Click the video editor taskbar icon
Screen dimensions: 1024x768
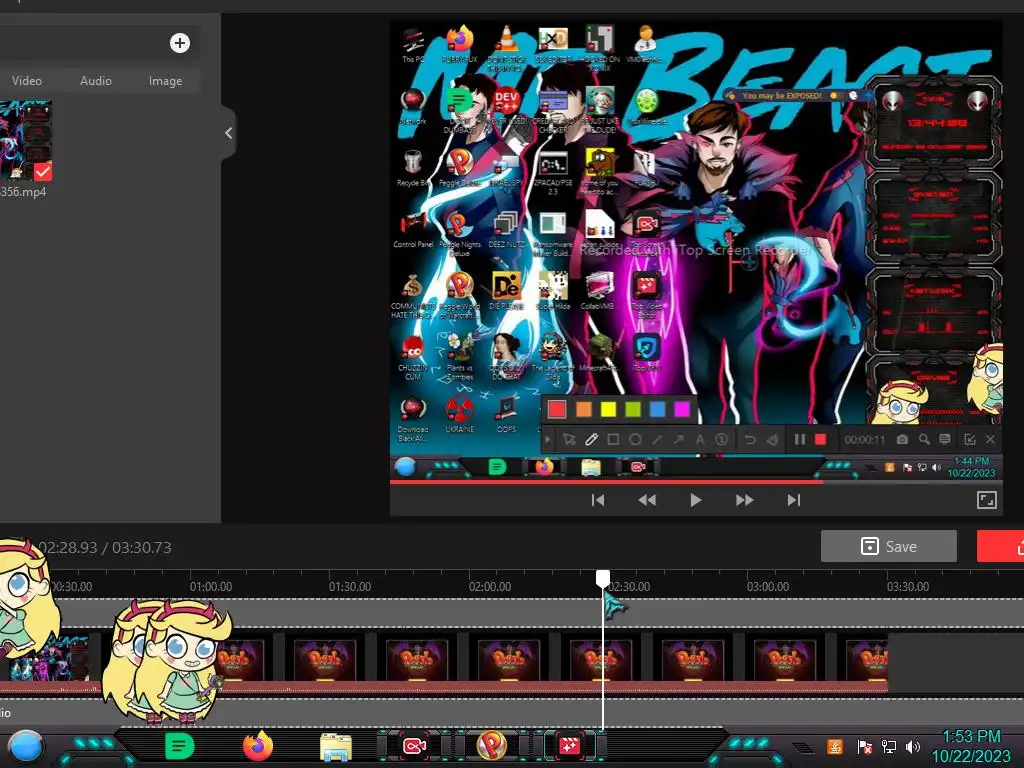(569, 746)
